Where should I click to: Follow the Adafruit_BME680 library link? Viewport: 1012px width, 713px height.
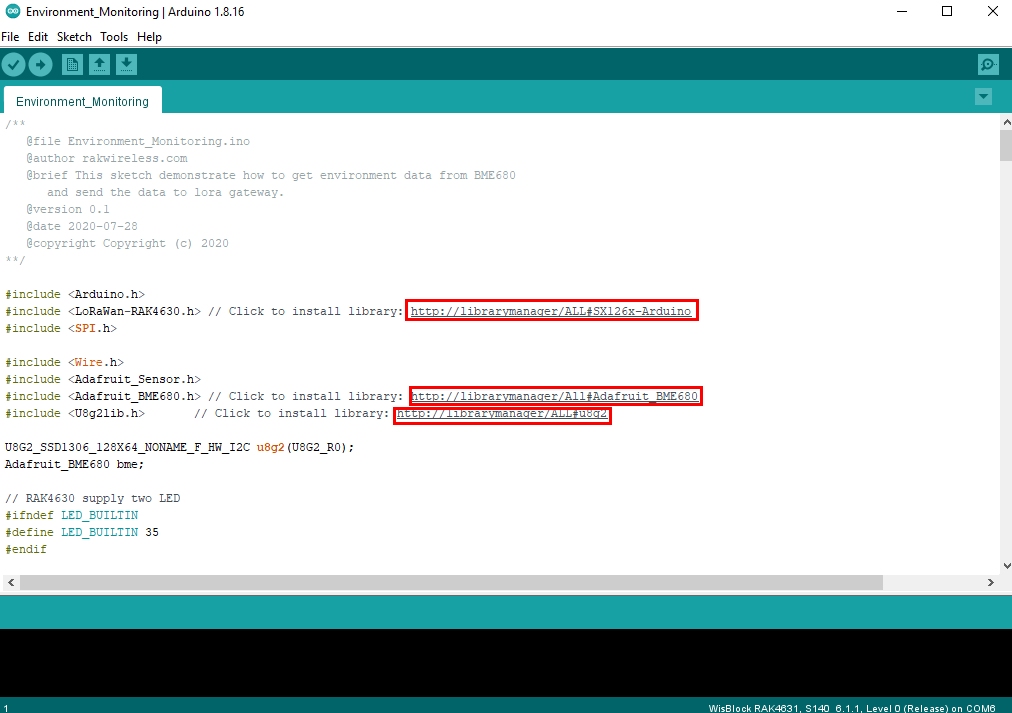[554, 396]
